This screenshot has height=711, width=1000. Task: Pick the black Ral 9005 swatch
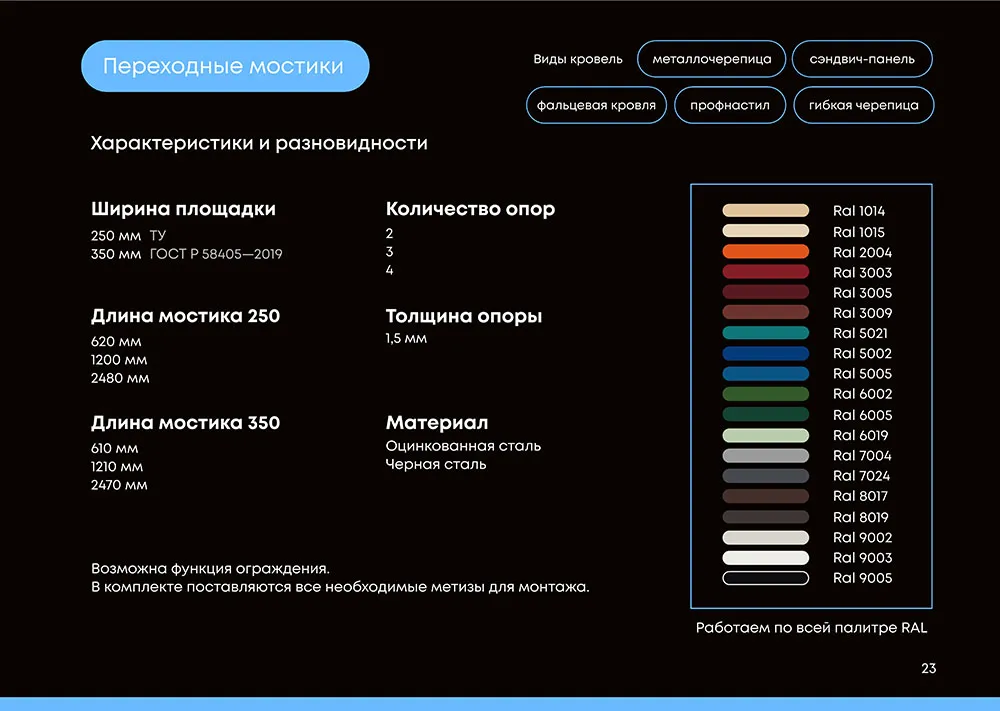[x=765, y=578]
